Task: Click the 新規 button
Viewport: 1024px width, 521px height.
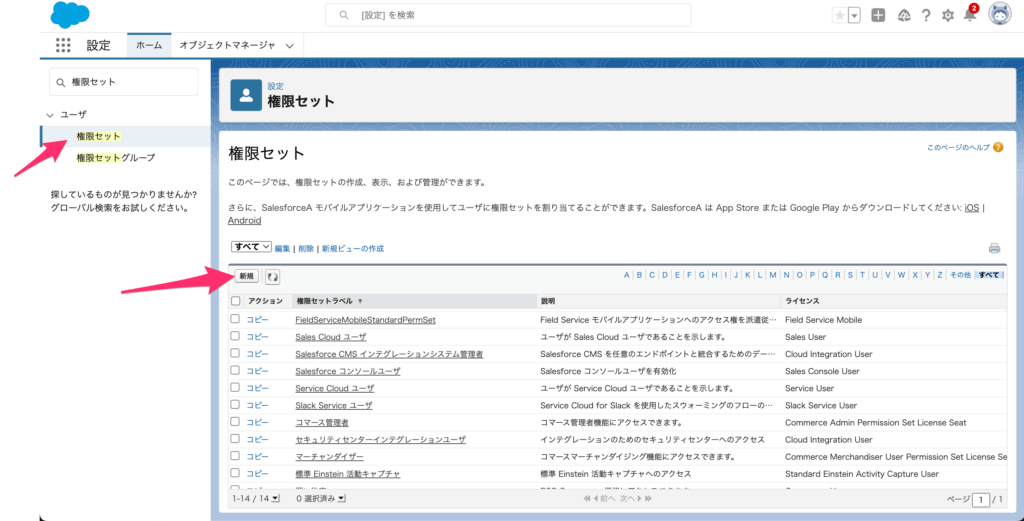Action: pos(247,276)
